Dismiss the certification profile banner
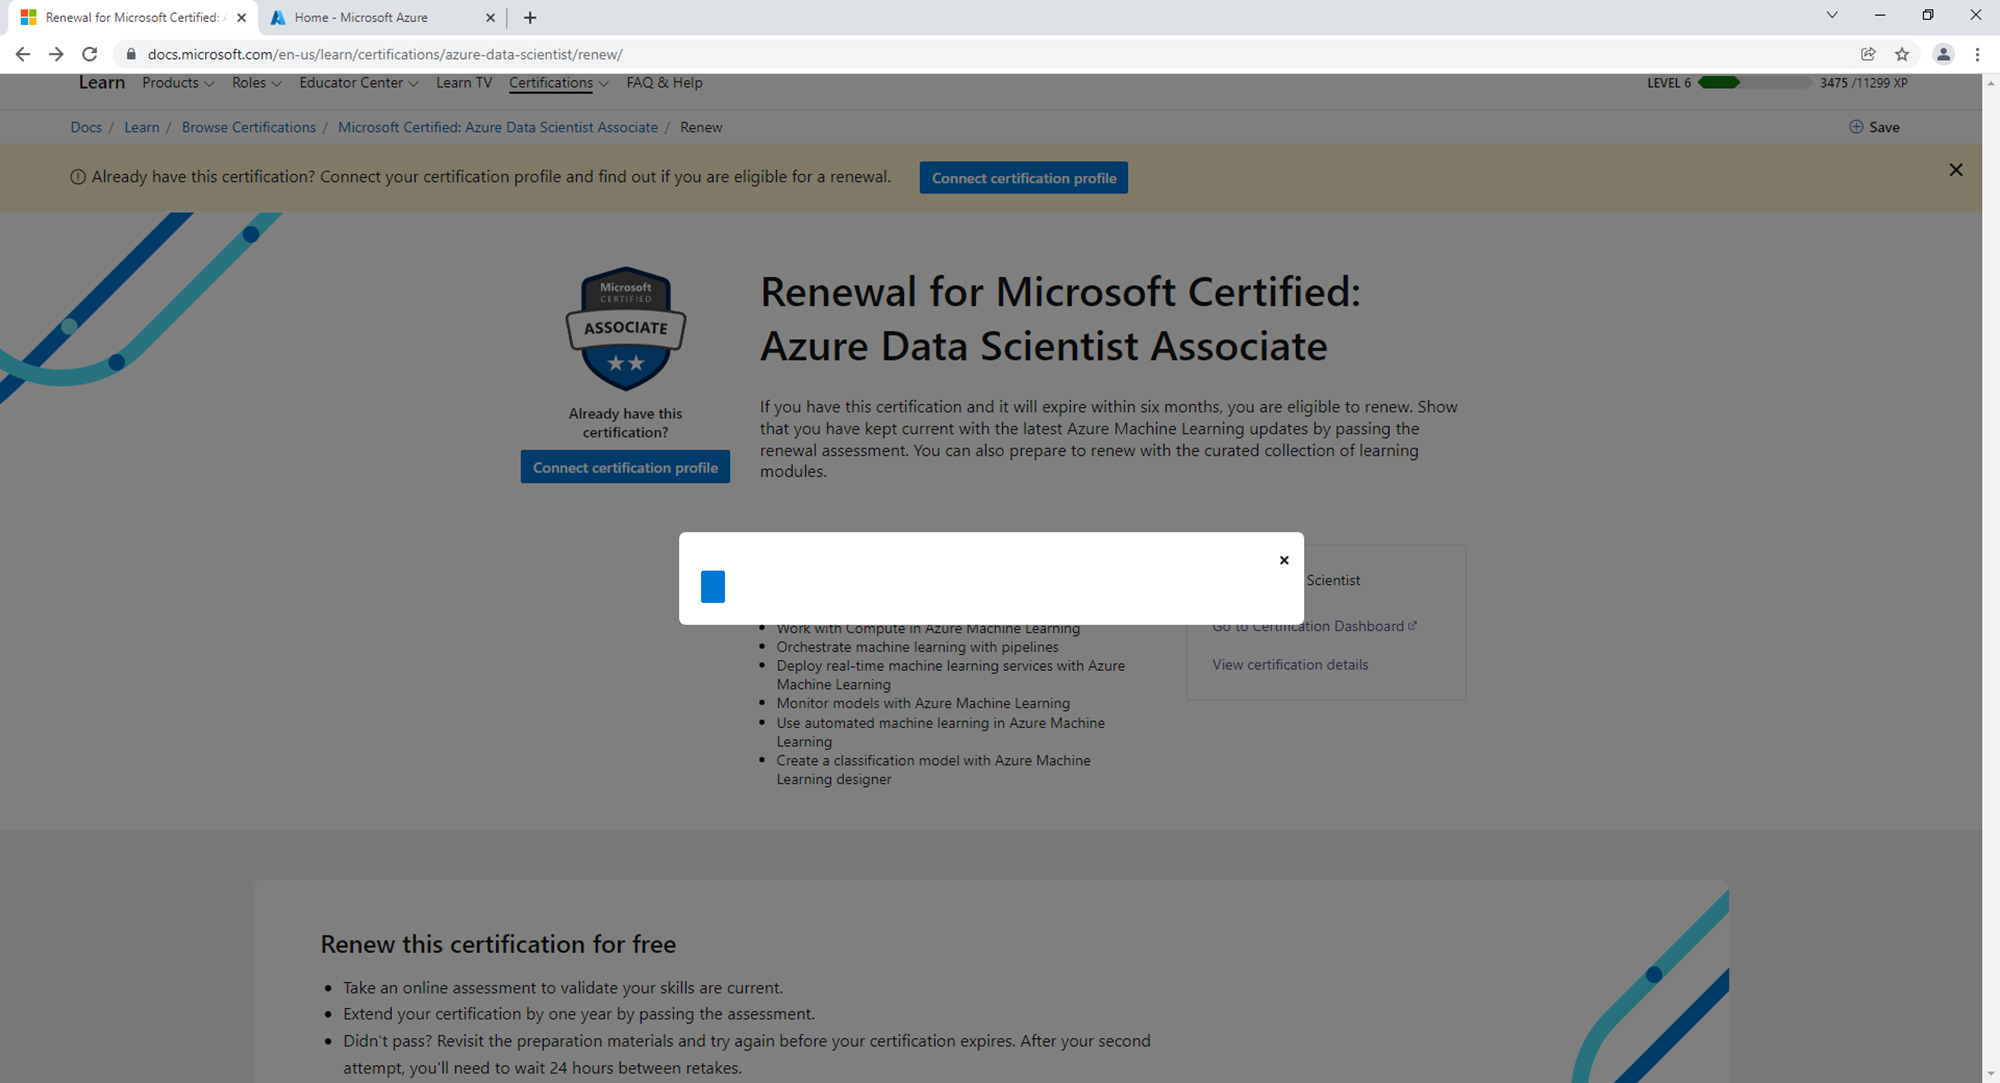Image resolution: width=2000 pixels, height=1083 pixels. [x=1956, y=170]
